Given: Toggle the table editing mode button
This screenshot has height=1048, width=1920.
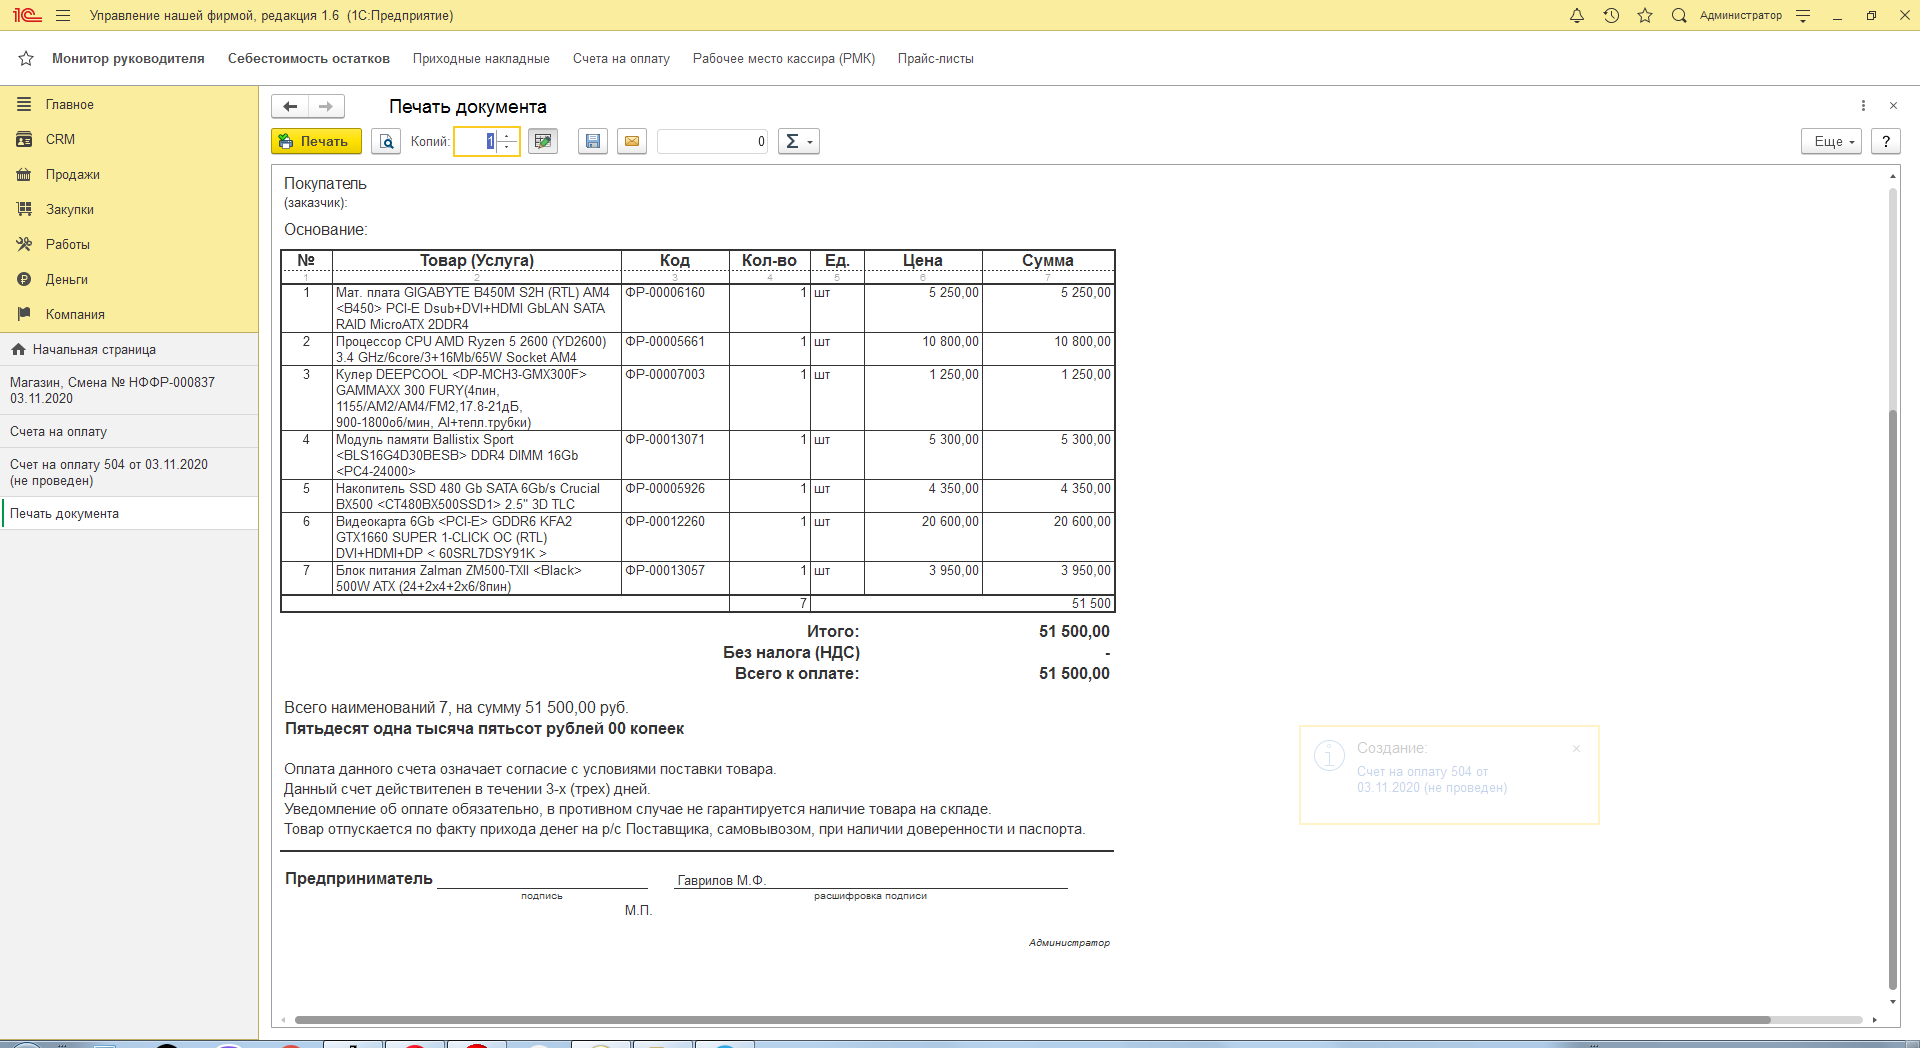Looking at the screenshot, I should (543, 141).
